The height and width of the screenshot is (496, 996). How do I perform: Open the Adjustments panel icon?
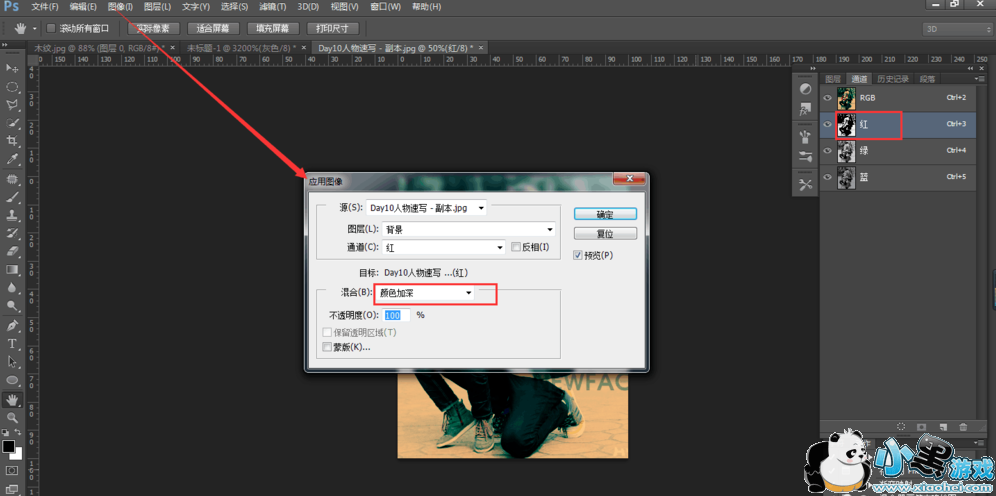[805, 89]
